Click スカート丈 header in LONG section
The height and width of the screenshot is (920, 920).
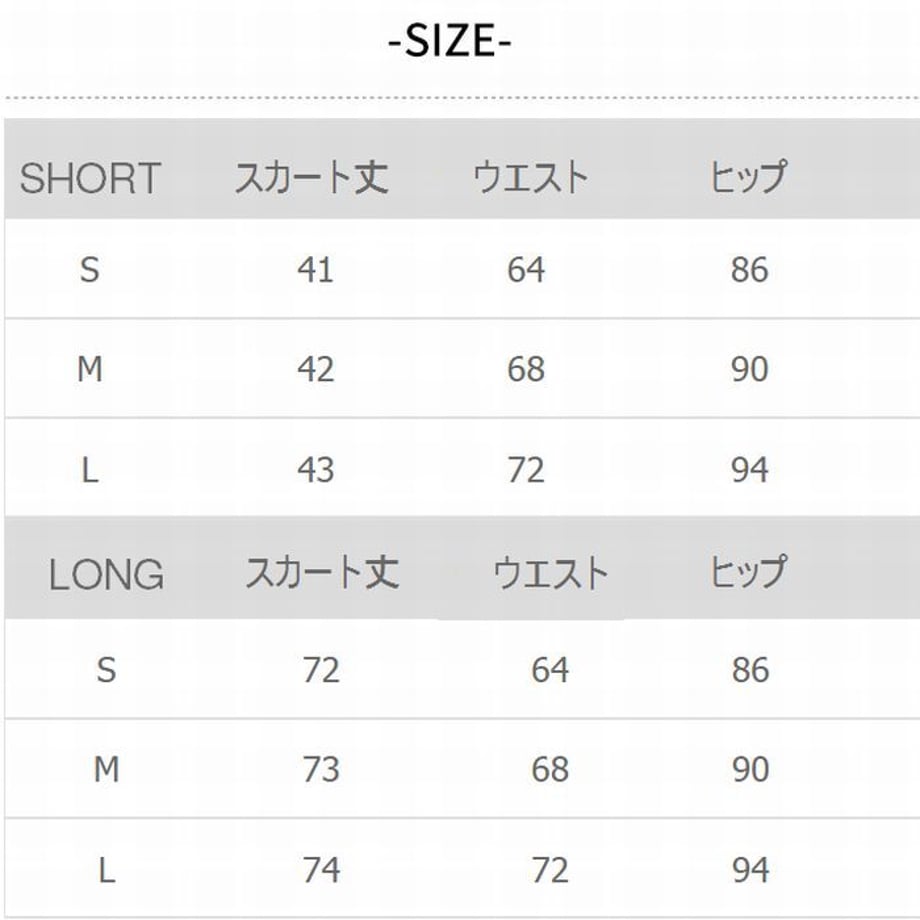coord(322,573)
